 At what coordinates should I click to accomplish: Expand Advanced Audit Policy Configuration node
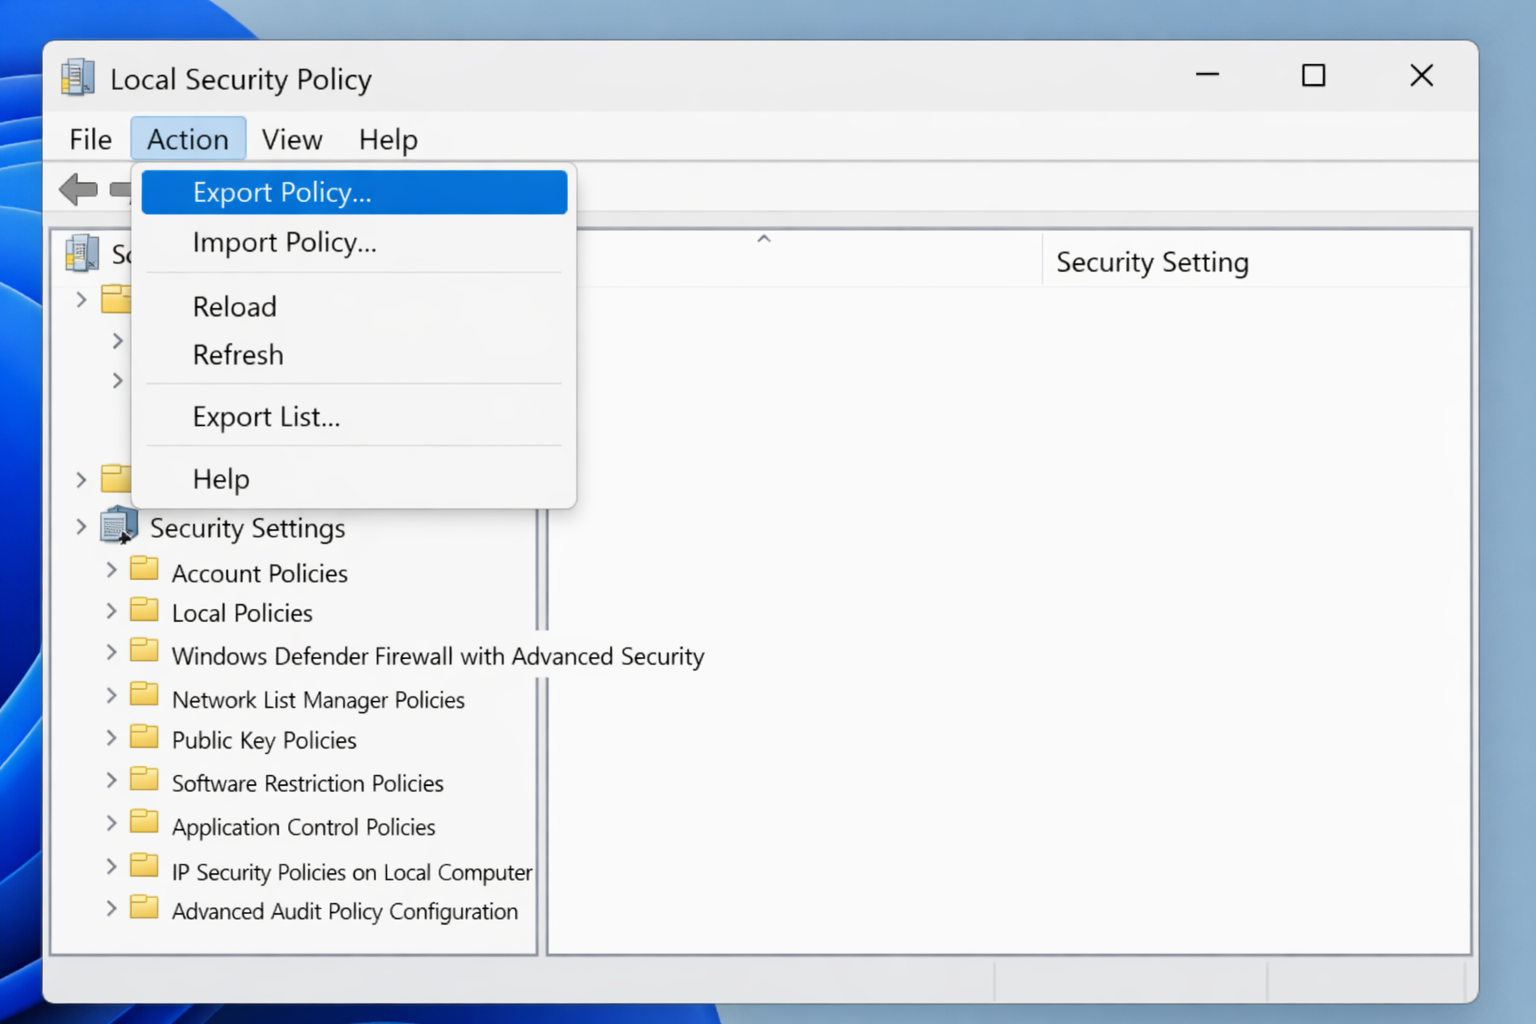point(111,909)
